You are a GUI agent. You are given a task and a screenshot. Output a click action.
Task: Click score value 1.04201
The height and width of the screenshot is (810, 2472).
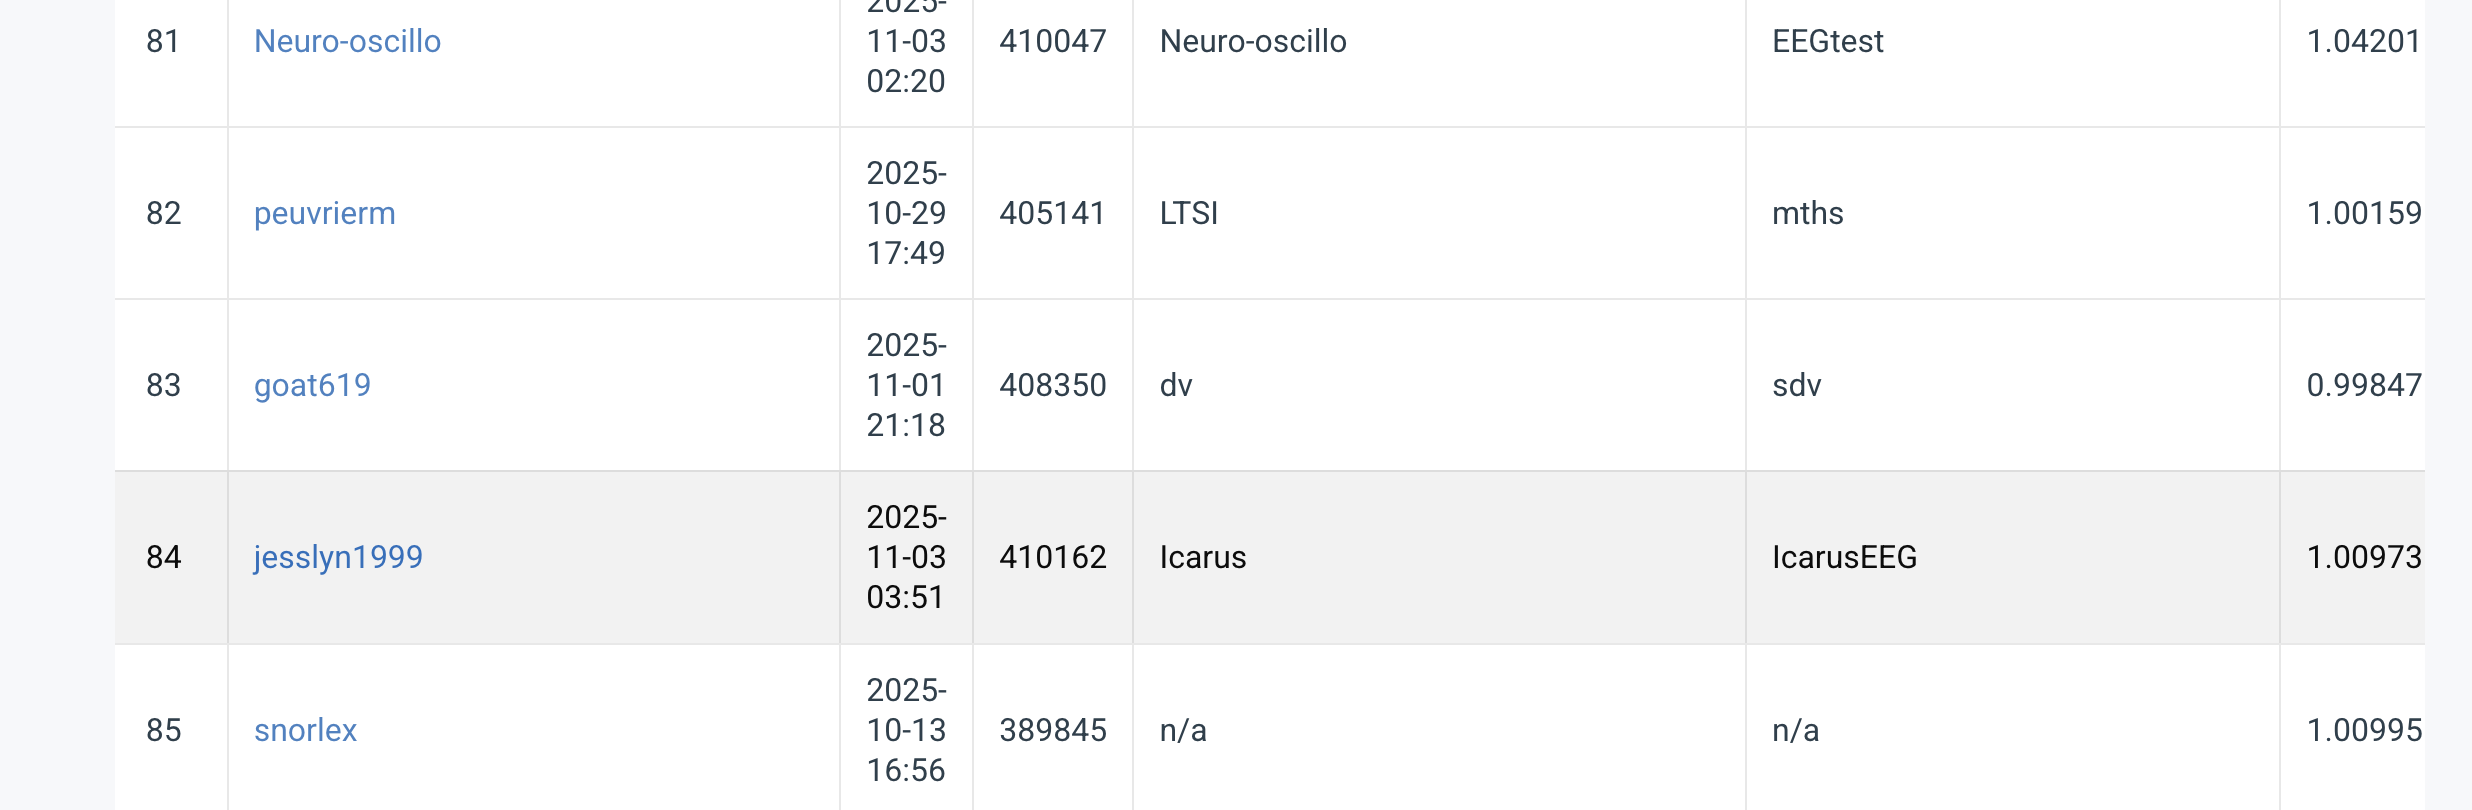[x=2363, y=41]
